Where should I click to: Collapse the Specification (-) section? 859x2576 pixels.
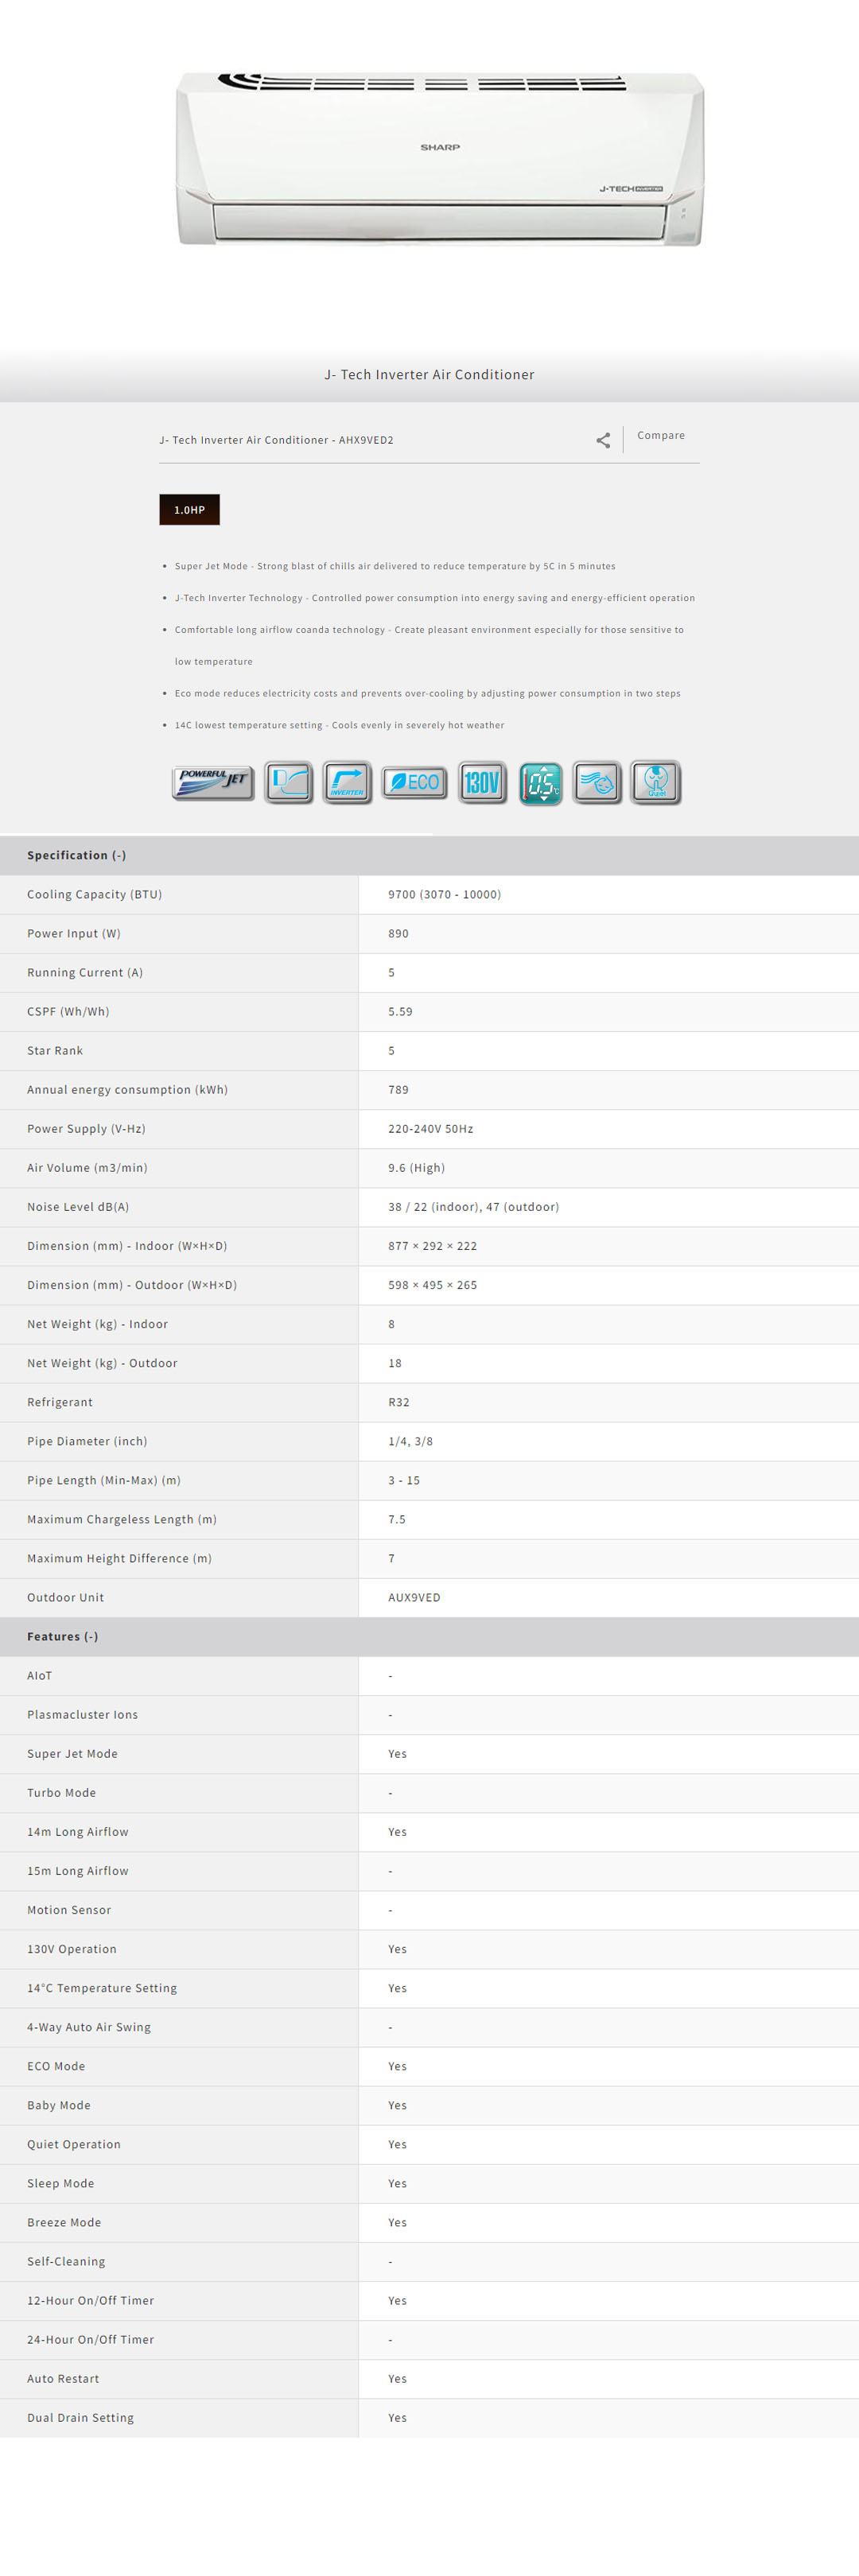point(77,855)
